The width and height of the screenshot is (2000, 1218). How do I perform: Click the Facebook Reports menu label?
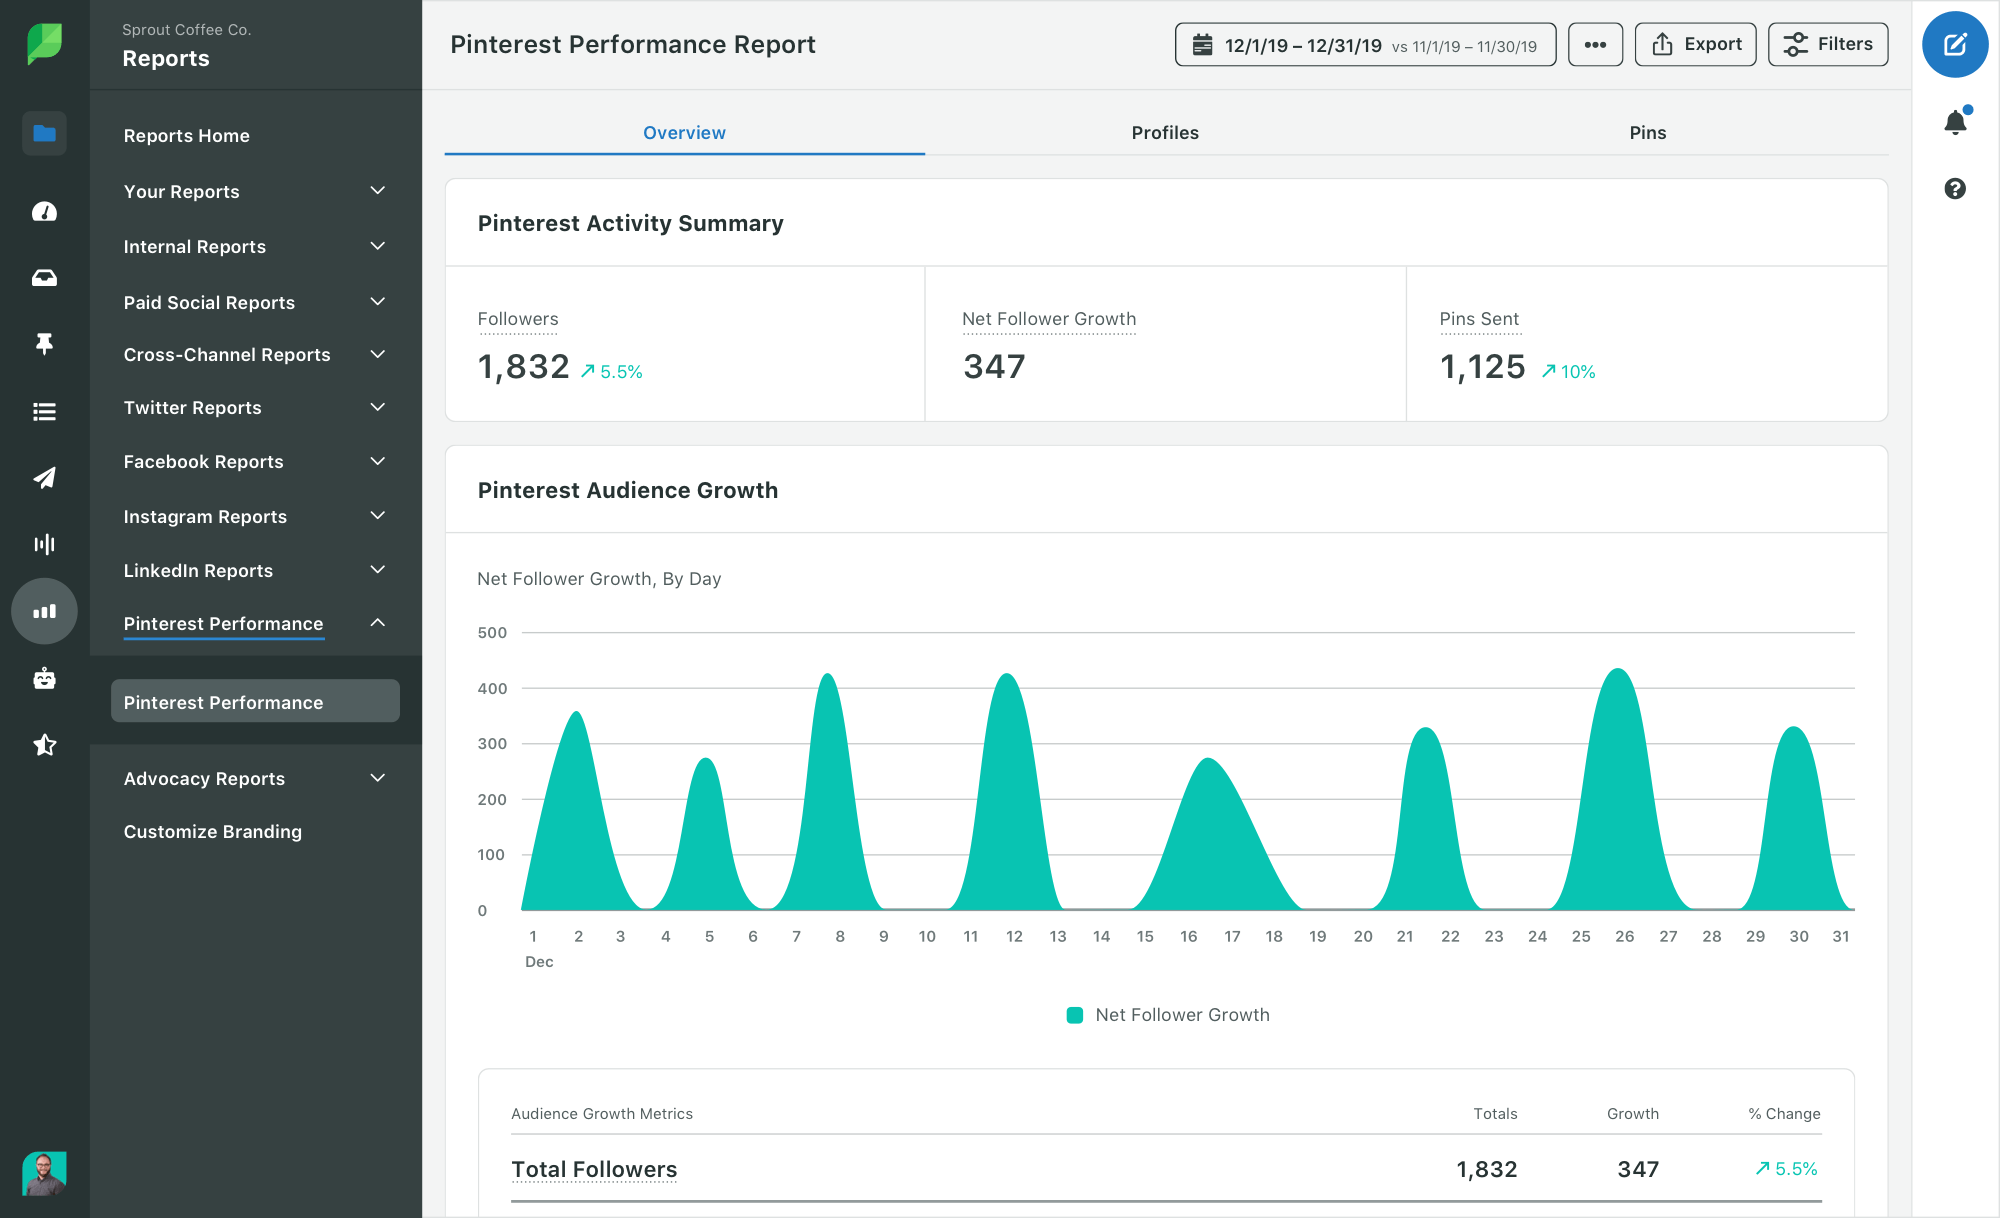pos(203,461)
